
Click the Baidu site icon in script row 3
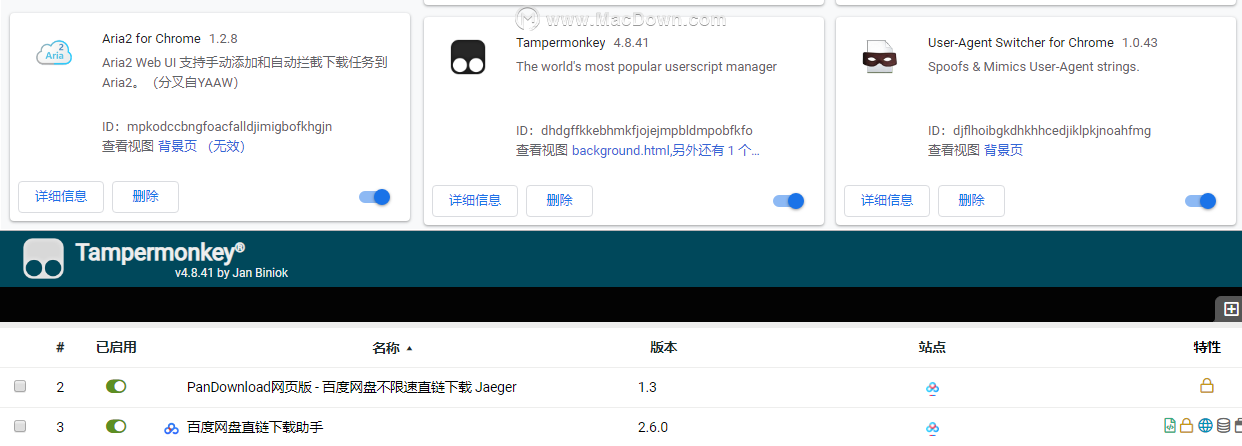(x=932, y=428)
